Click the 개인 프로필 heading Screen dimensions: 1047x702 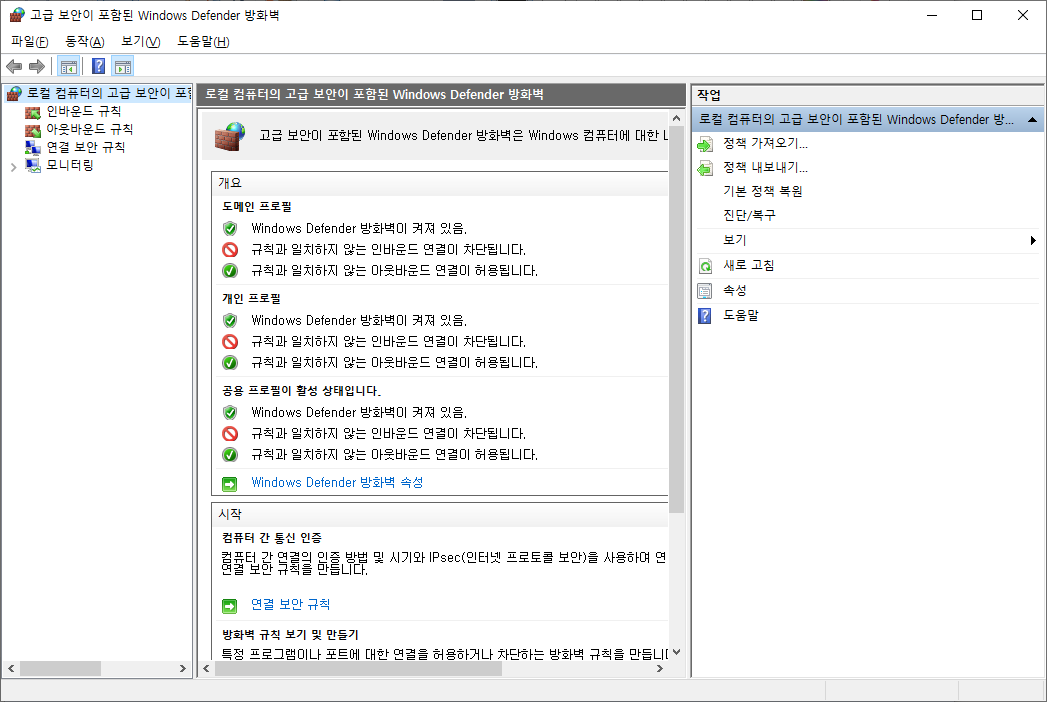pyautogui.click(x=252, y=299)
